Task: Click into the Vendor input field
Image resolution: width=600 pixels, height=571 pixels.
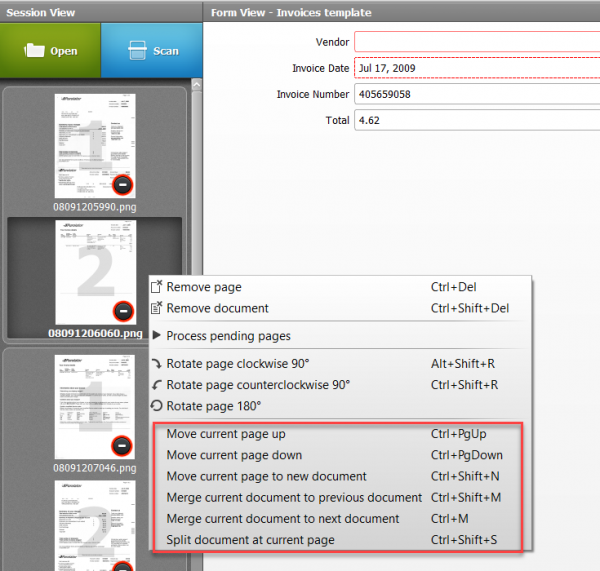Action: click(x=477, y=42)
